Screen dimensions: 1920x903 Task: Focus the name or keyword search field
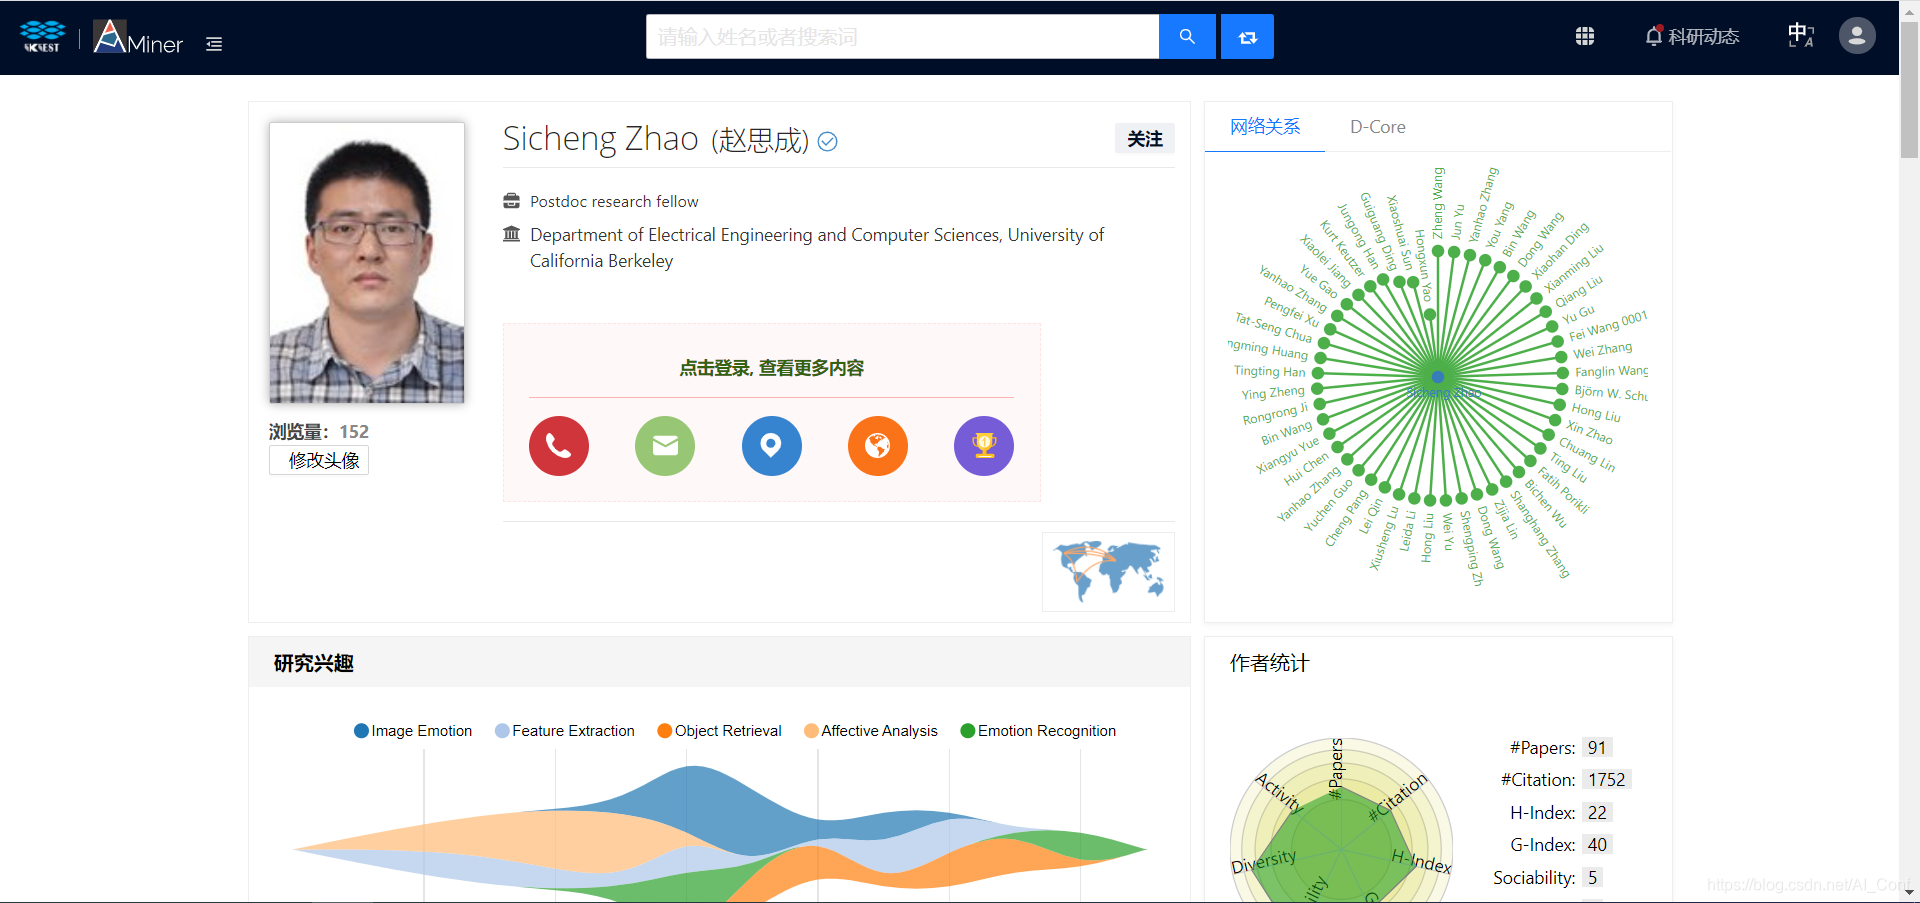click(x=902, y=37)
